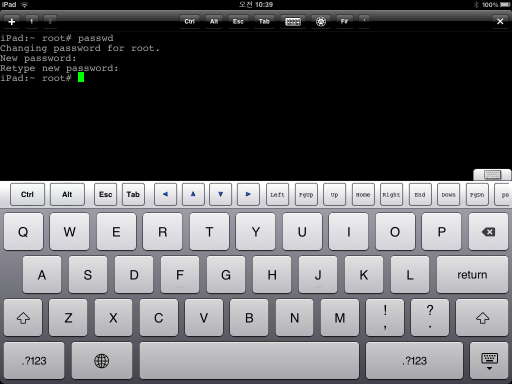
Task: Tap the Left key in the extra key row
Action: [277, 194]
